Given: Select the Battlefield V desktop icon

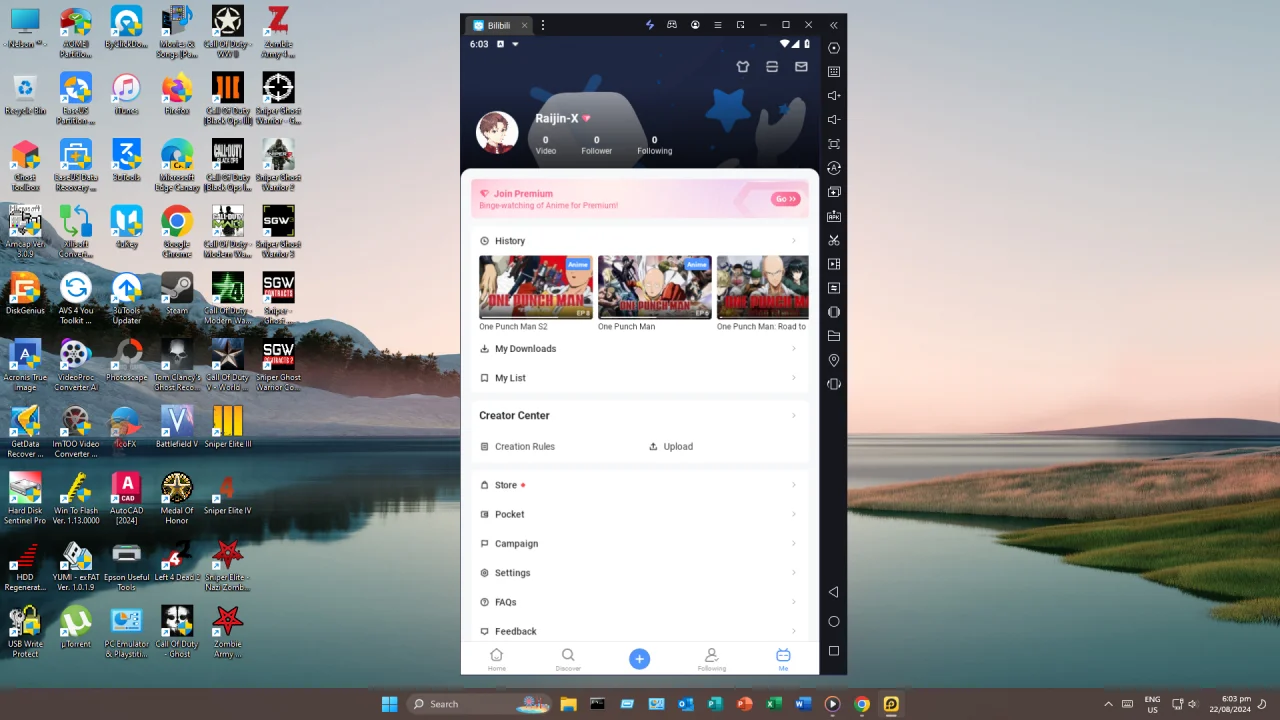Looking at the screenshot, I should click(x=177, y=428).
